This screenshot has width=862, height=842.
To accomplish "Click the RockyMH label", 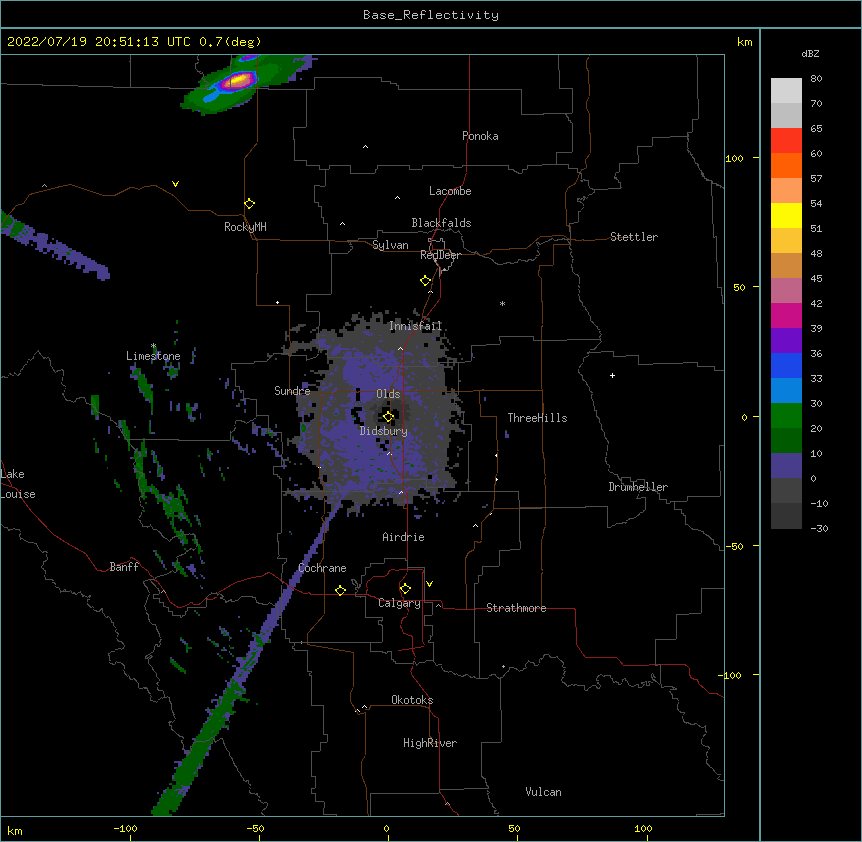I will pos(245,227).
